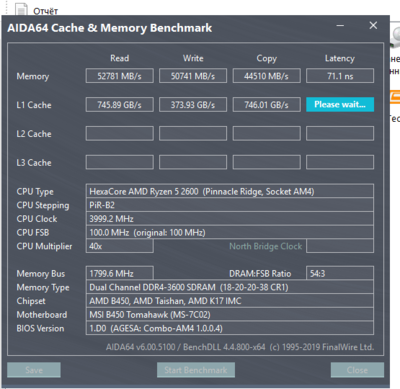
Task: Click the Отчёт document icon
Action: [21, 9]
